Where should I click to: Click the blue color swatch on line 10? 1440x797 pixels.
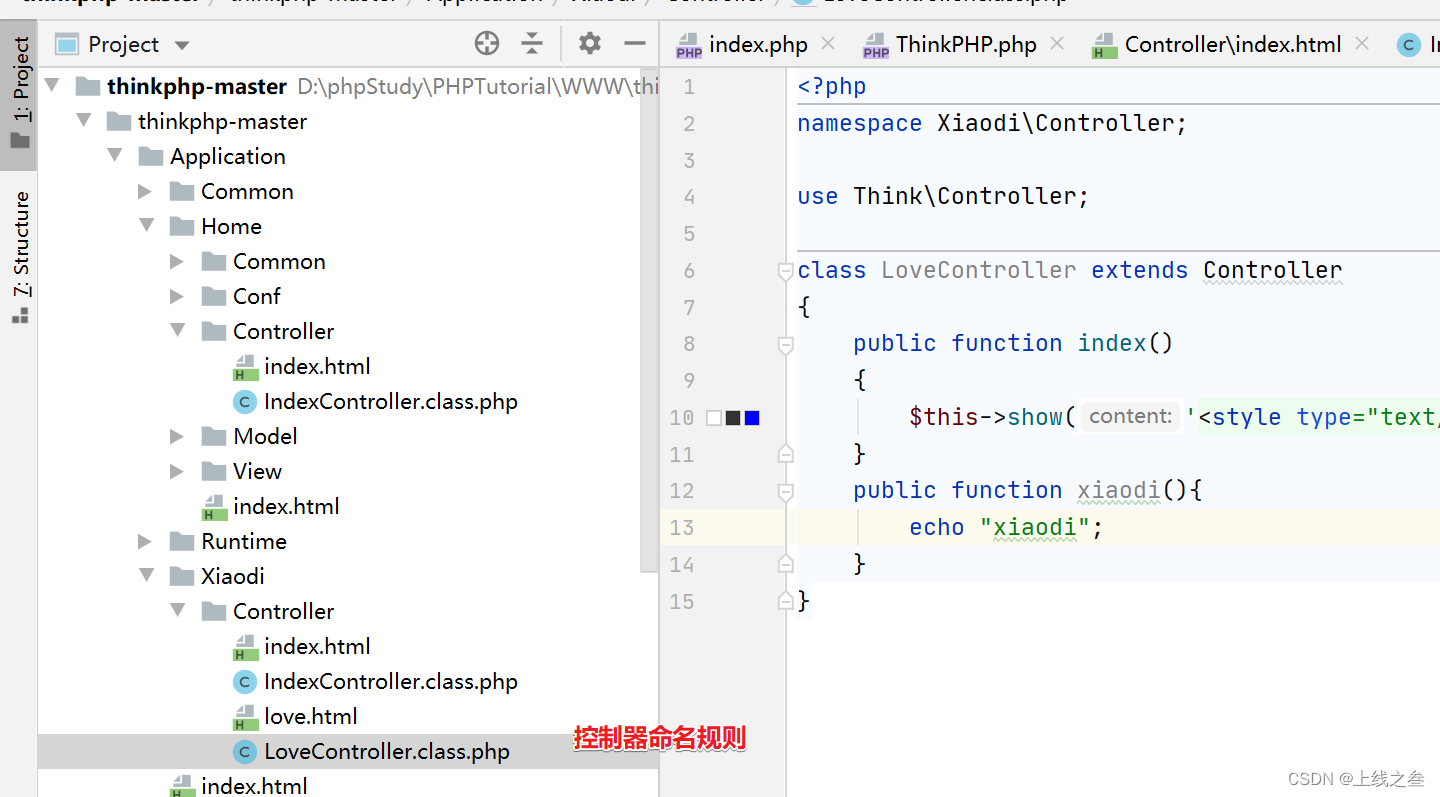point(751,417)
